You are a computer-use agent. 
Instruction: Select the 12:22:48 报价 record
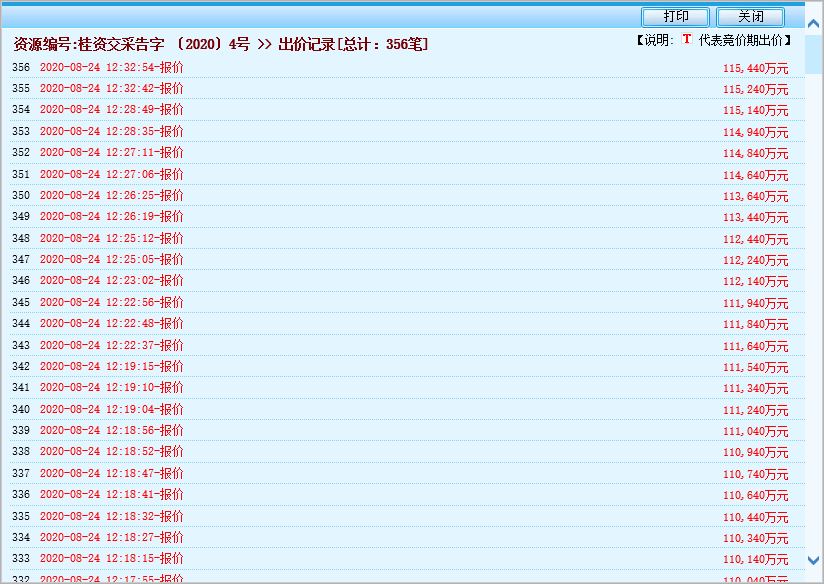pos(111,324)
